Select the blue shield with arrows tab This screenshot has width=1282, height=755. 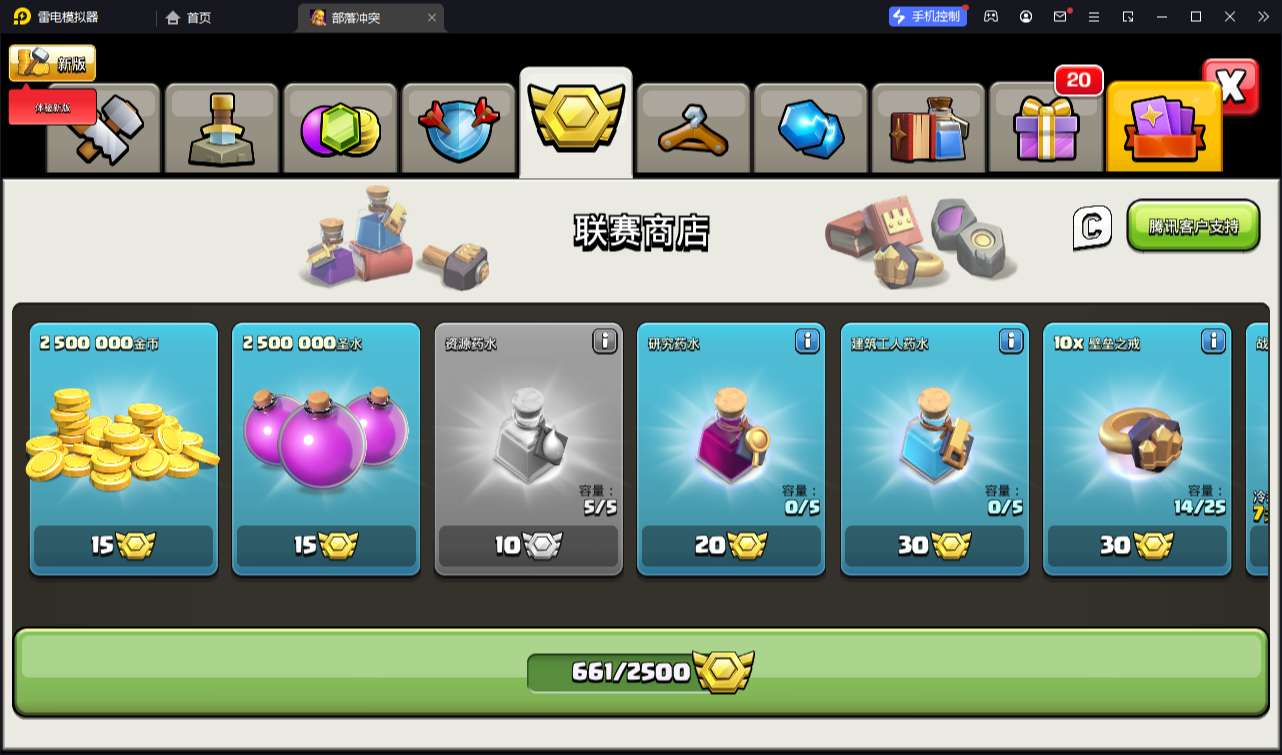coord(458,129)
